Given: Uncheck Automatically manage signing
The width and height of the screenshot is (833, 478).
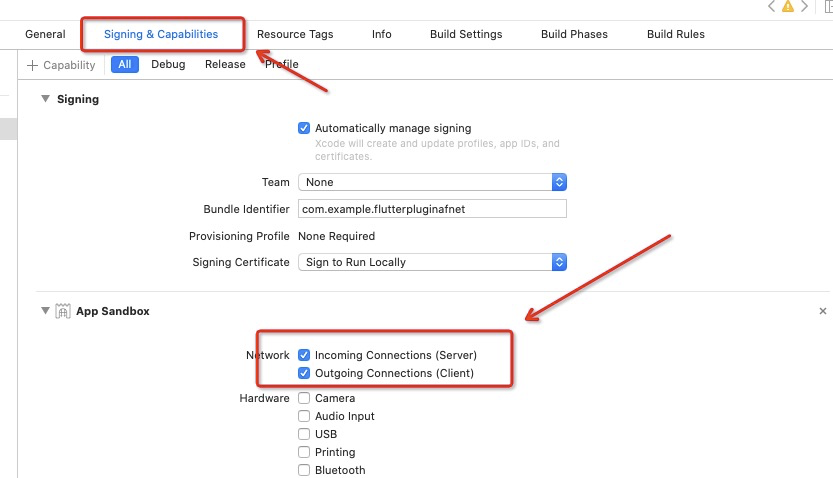Looking at the screenshot, I should tap(304, 128).
